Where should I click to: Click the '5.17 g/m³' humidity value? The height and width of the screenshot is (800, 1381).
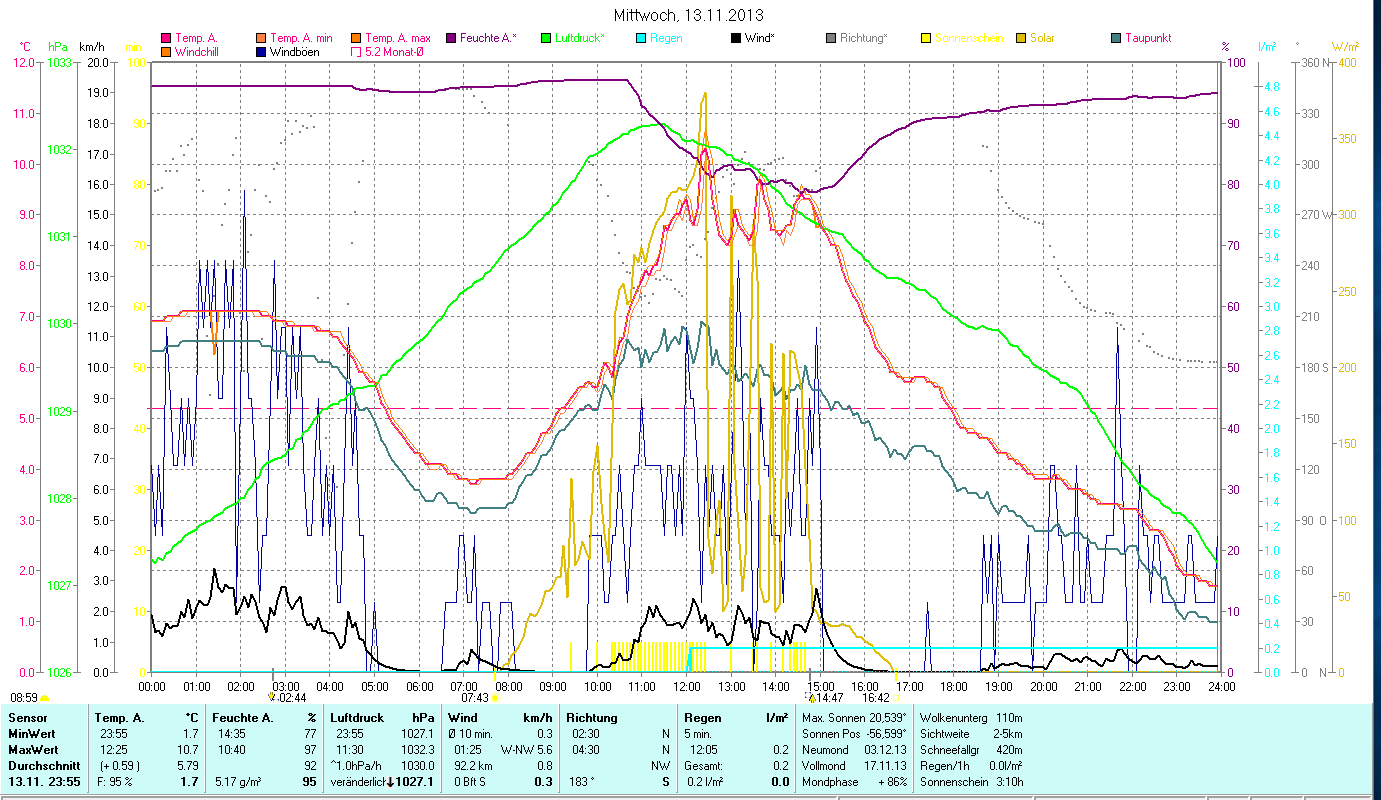tap(237, 782)
